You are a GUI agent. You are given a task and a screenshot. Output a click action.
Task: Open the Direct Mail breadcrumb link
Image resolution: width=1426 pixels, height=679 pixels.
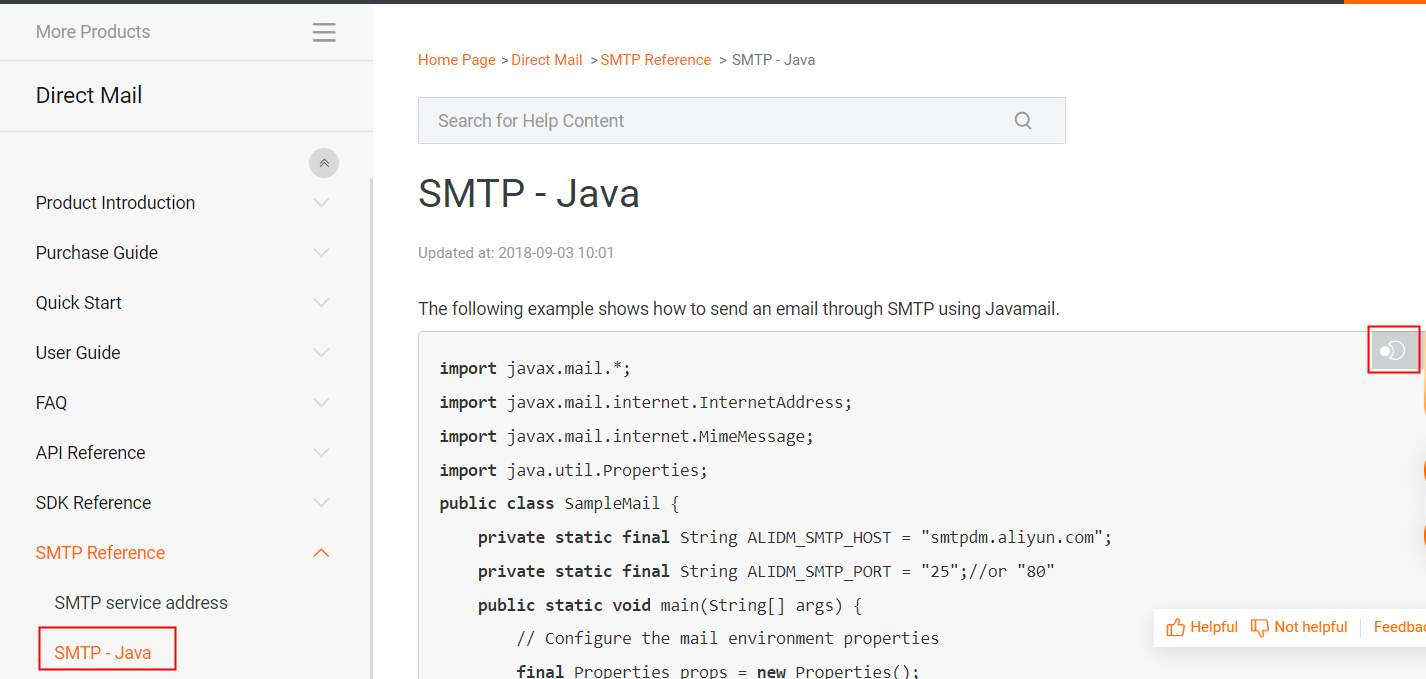(546, 59)
